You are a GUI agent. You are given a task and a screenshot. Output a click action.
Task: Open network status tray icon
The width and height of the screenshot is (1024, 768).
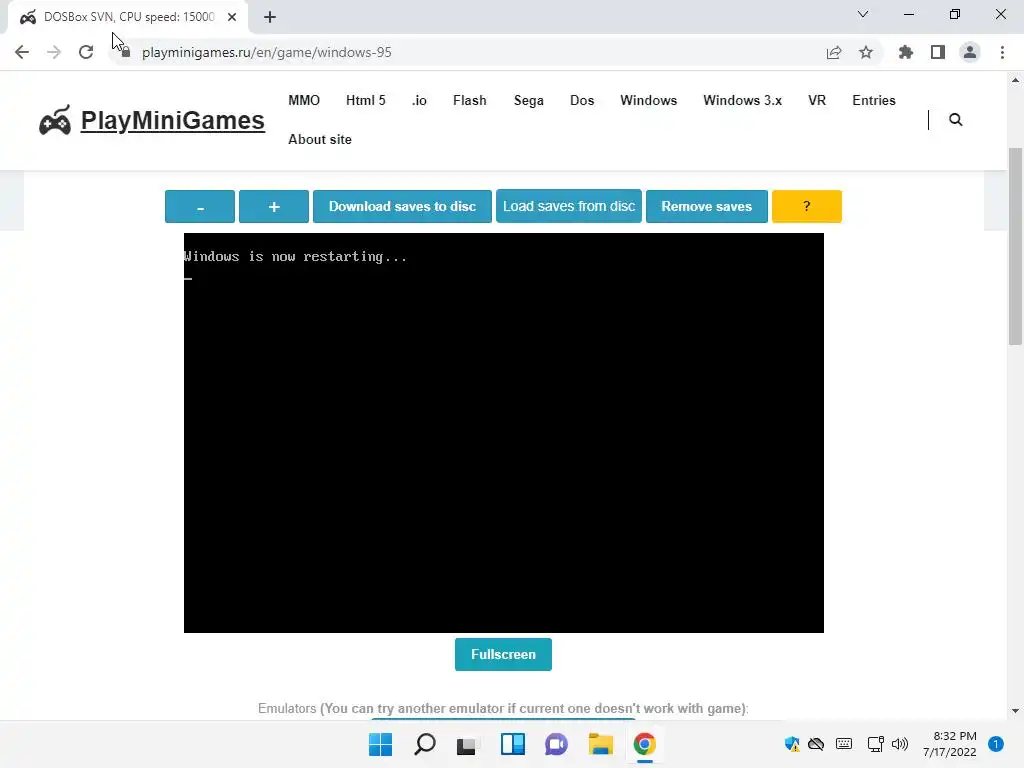click(875, 744)
